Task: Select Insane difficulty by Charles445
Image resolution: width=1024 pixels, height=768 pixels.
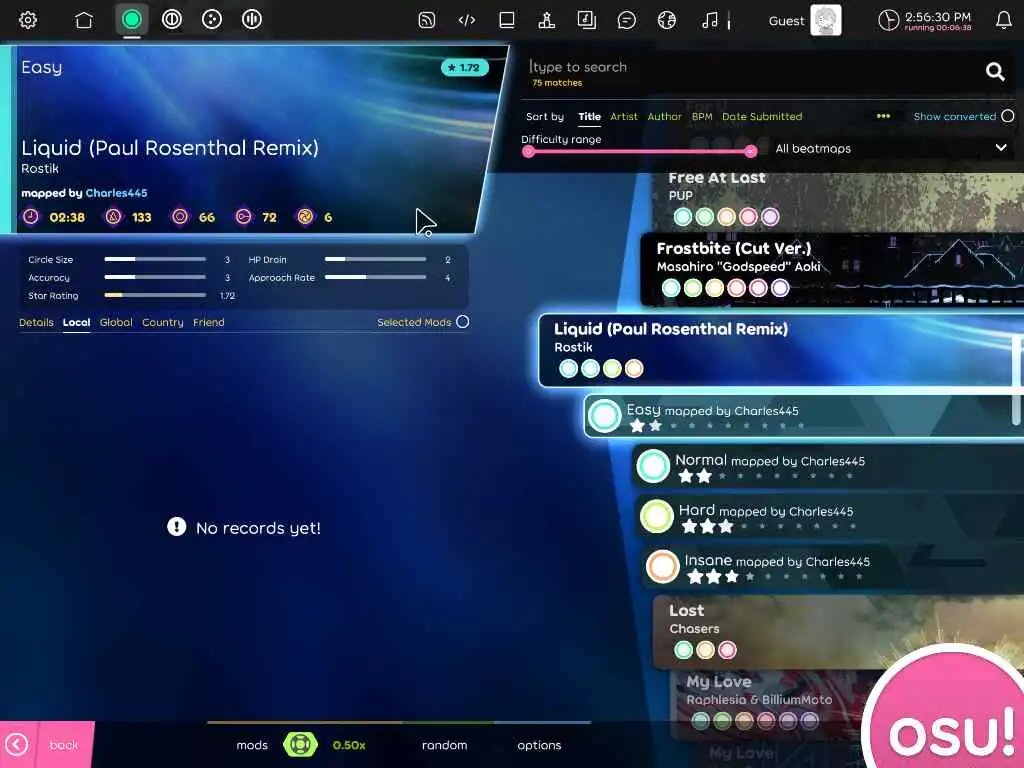Action: tap(833, 567)
